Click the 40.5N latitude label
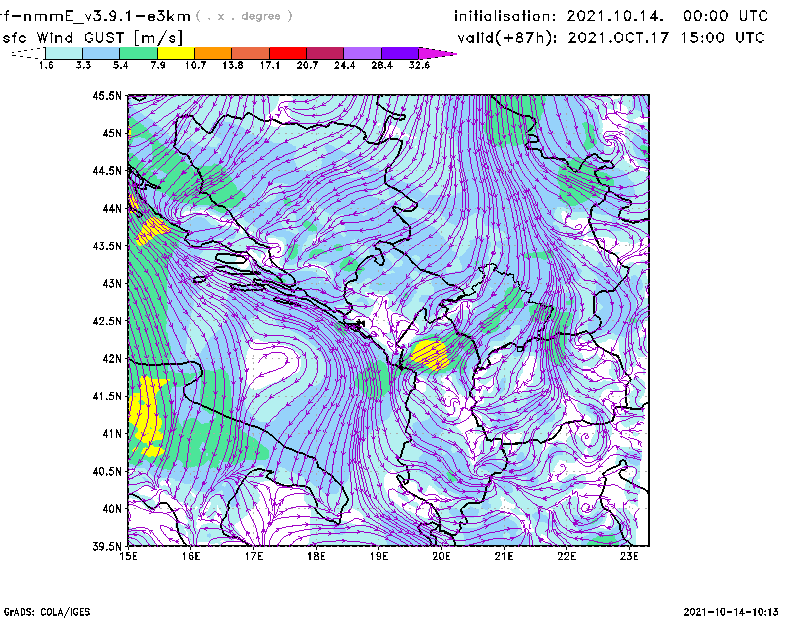 coord(107,471)
